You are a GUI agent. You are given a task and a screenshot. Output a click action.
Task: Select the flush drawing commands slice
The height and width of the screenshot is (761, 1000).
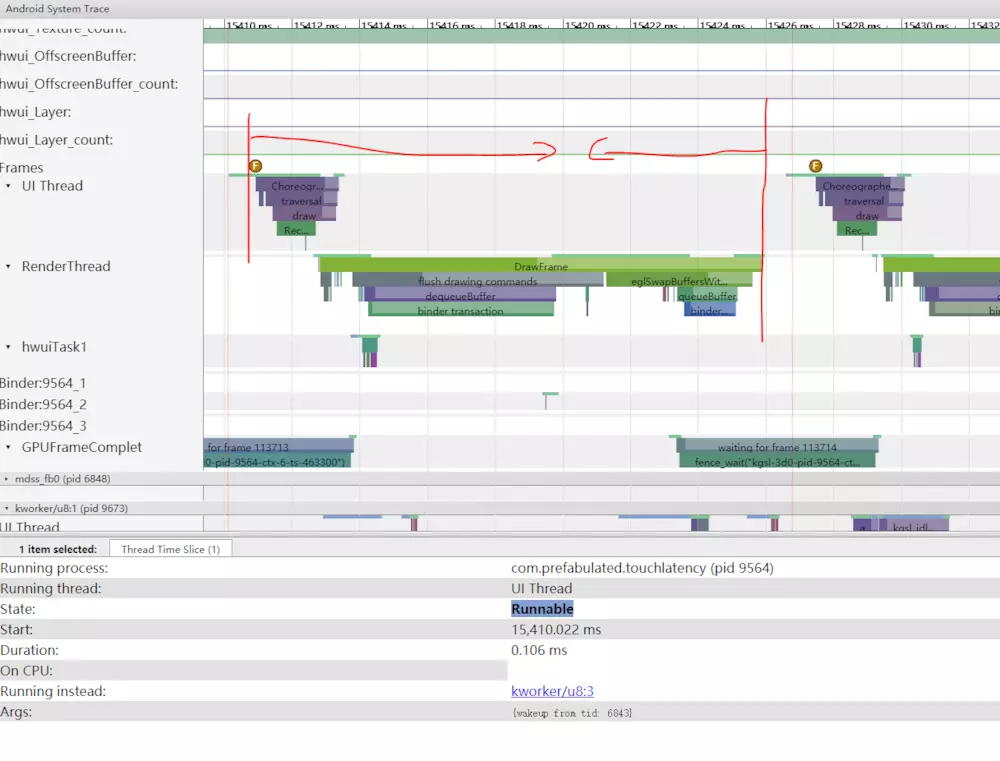click(x=478, y=281)
